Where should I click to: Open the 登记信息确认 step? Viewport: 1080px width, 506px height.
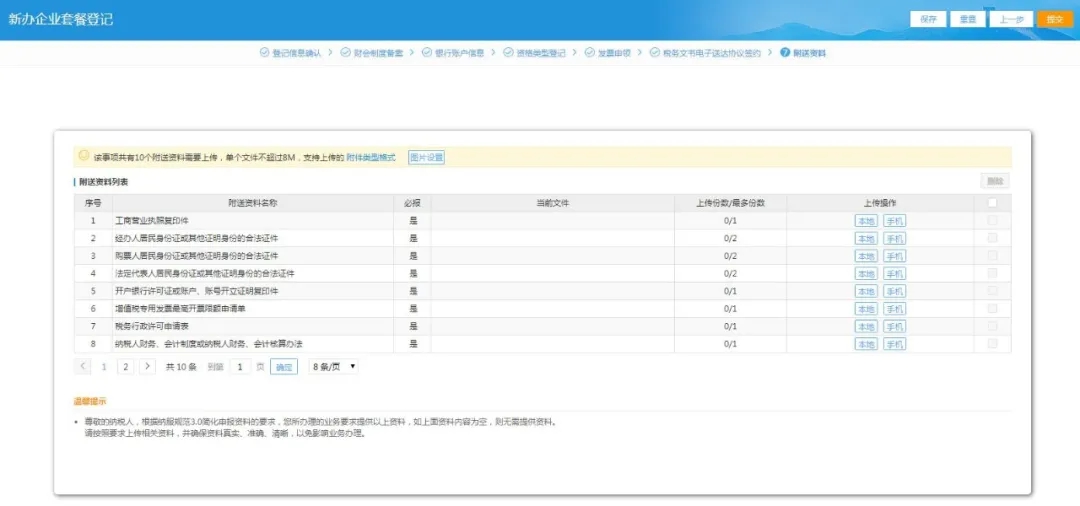(x=291, y=53)
